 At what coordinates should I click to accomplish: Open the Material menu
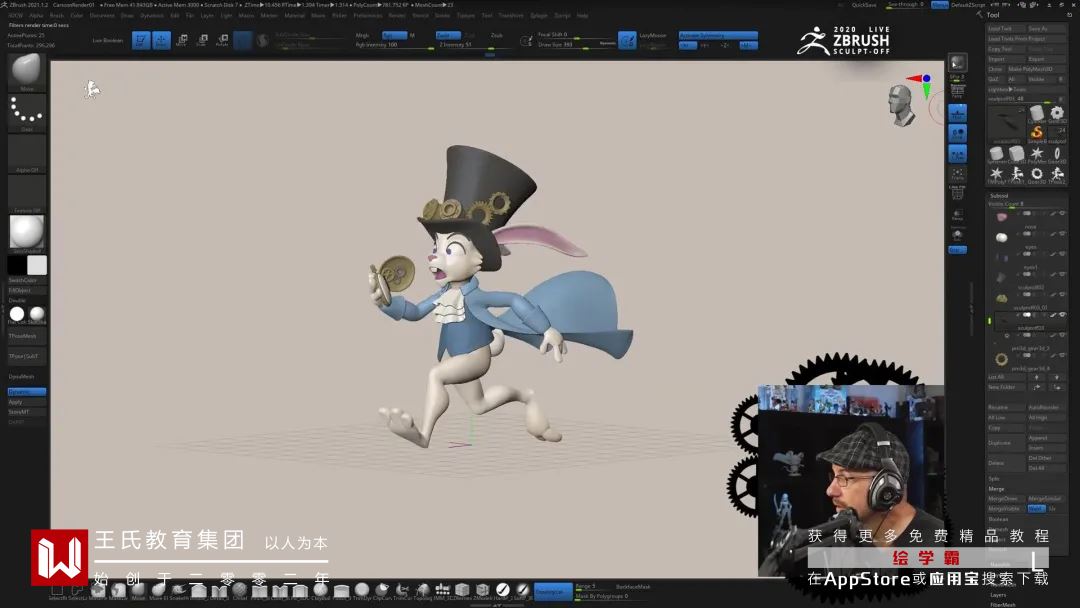[294, 15]
